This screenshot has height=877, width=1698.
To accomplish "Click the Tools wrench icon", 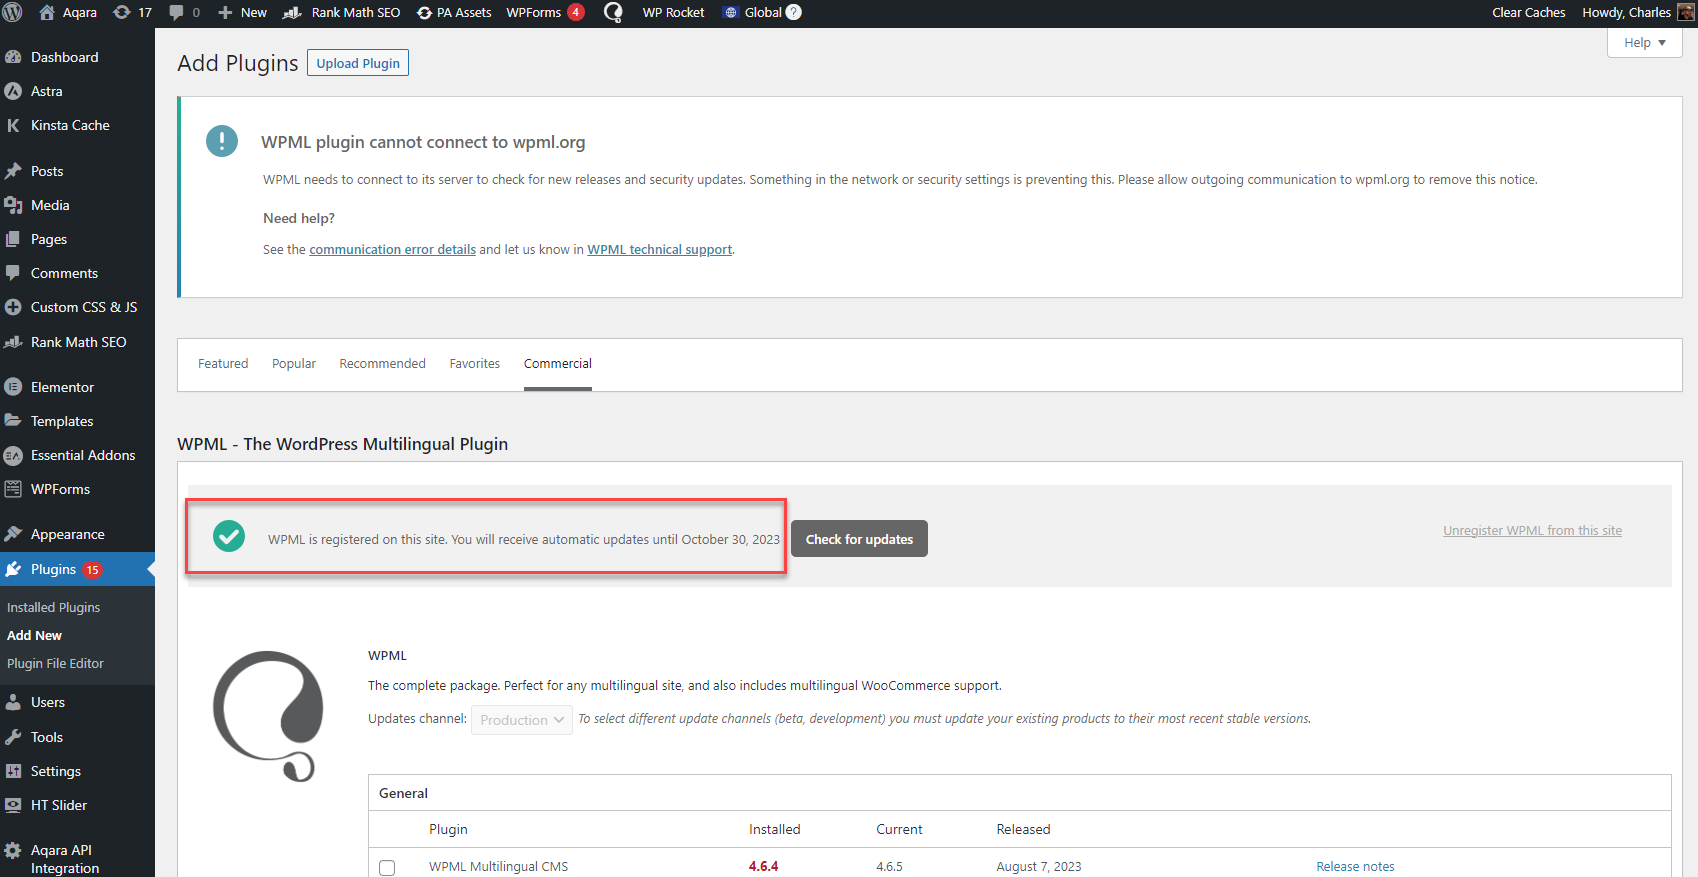I will [x=13, y=737].
